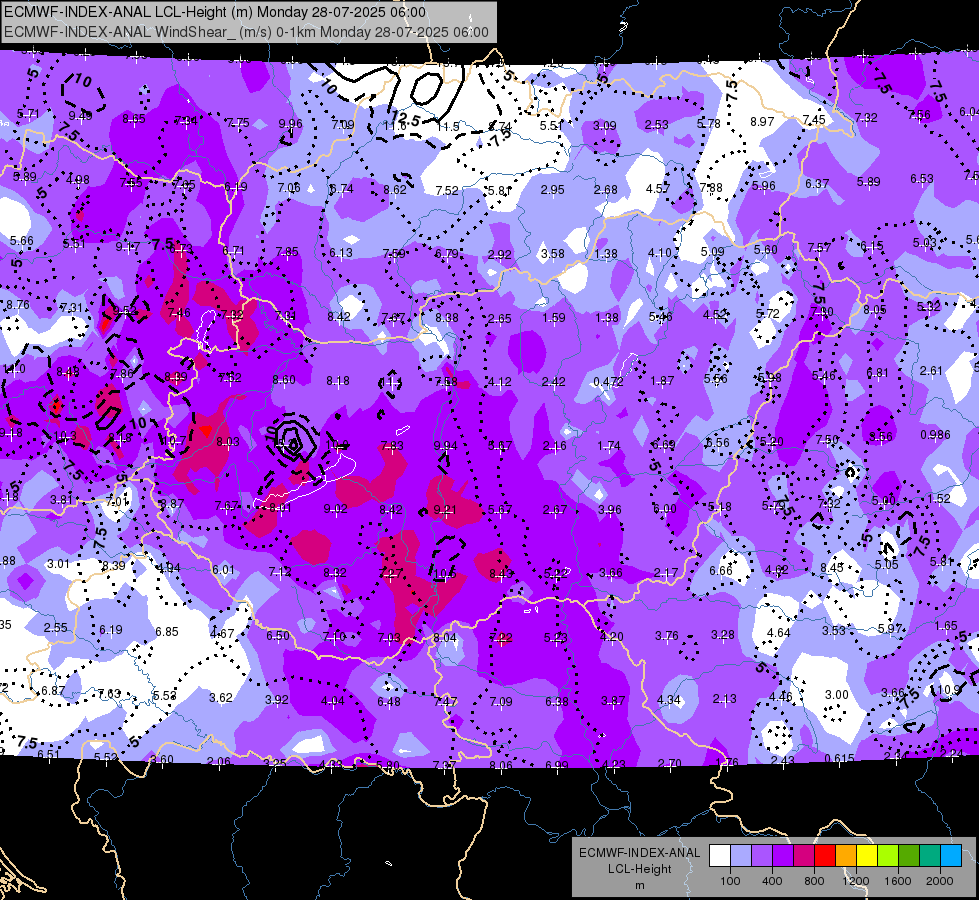The height and width of the screenshot is (900, 979).
Task: Click the 800 label under the legend
Action: 814,881
